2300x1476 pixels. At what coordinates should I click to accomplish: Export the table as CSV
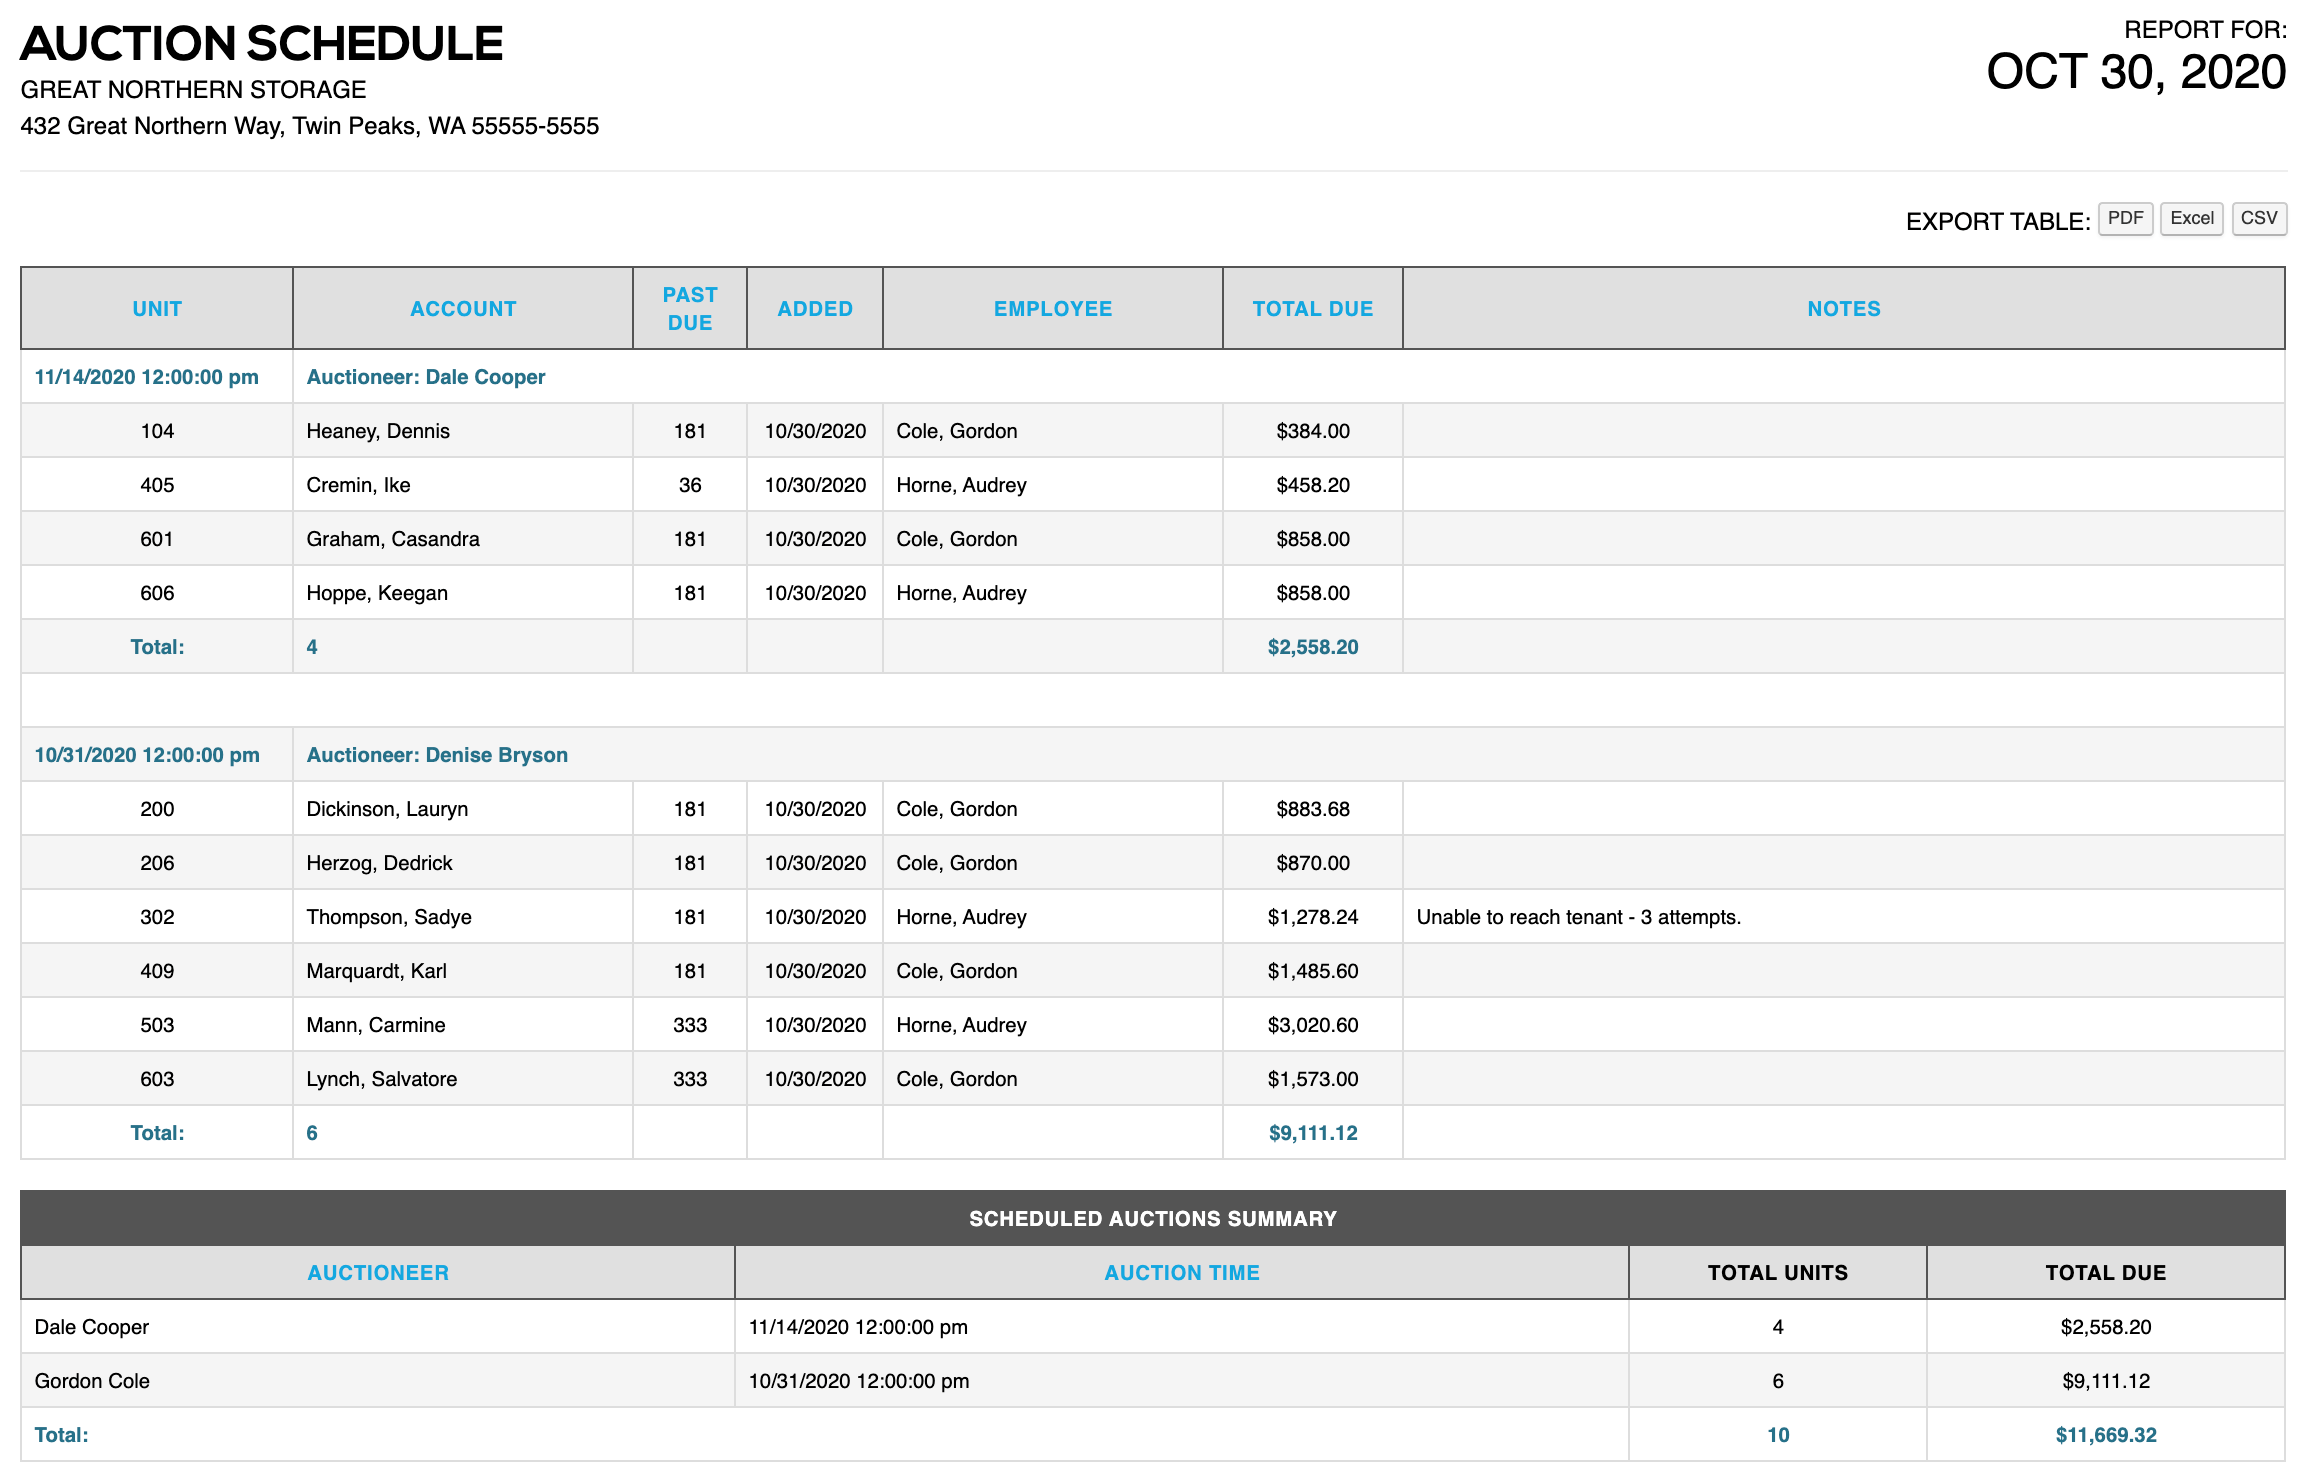[2261, 218]
